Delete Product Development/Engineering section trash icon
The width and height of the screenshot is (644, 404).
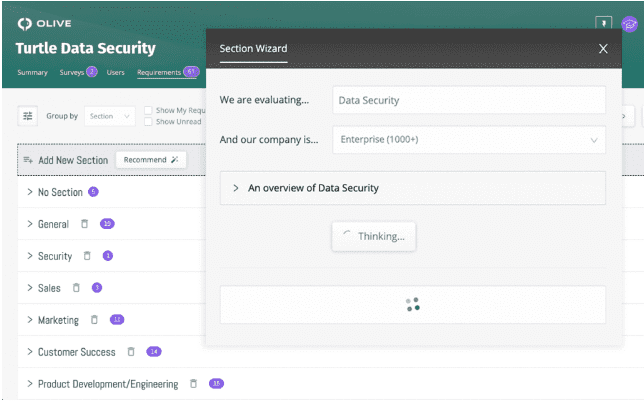[193, 384]
